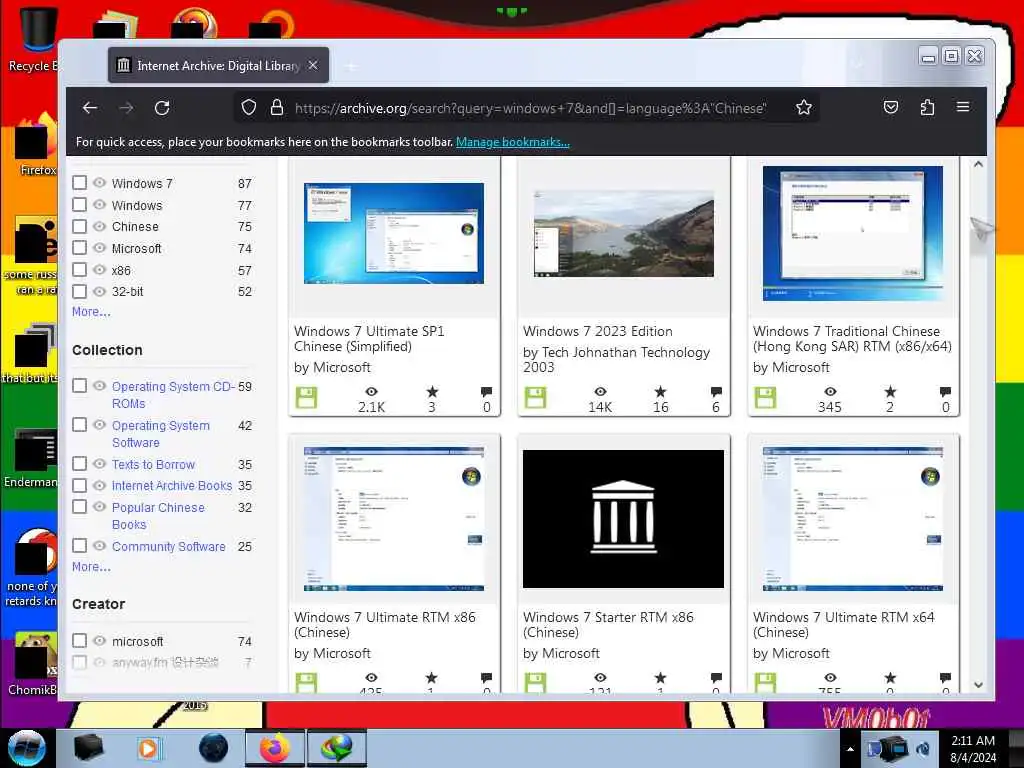Toggle the eye icon next to Internet Archive Books

tap(99, 485)
